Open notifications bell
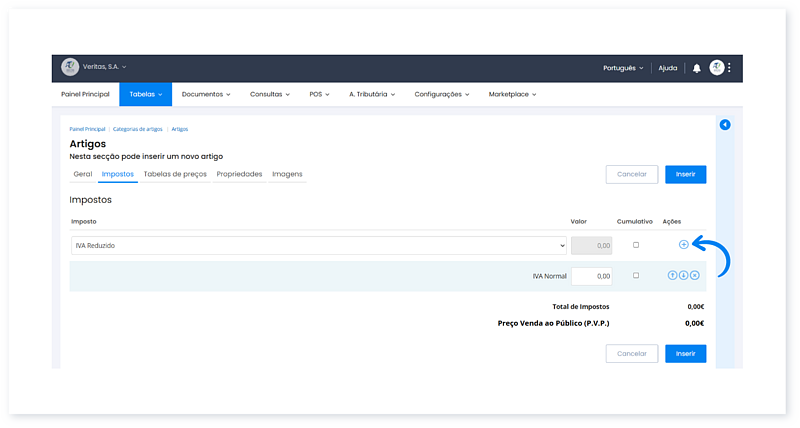The image size is (800, 428). pyautogui.click(x=697, y=68)
